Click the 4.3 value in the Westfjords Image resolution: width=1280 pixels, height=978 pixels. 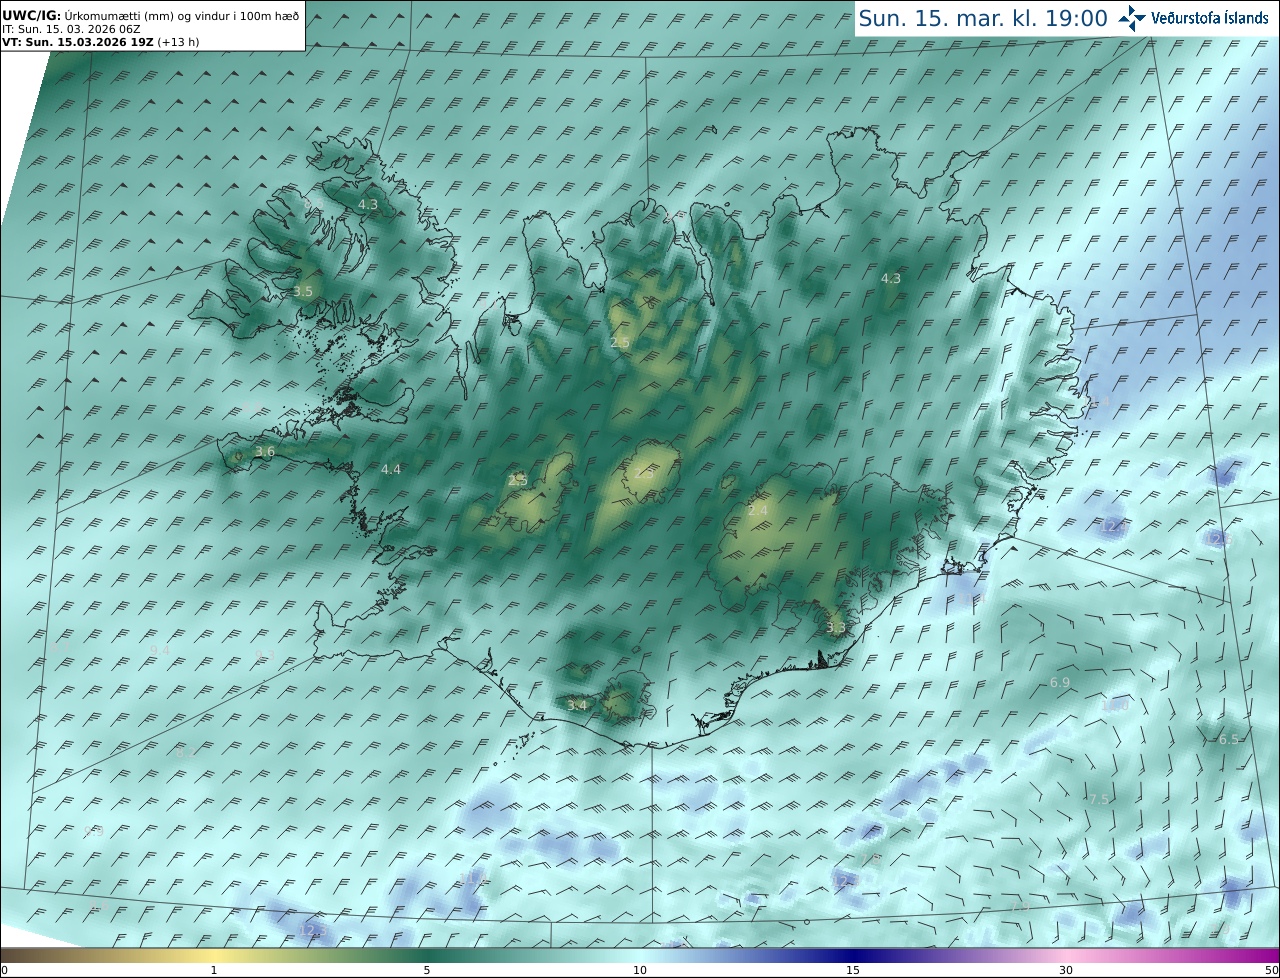pyautogui.click(x=368, y=204)
